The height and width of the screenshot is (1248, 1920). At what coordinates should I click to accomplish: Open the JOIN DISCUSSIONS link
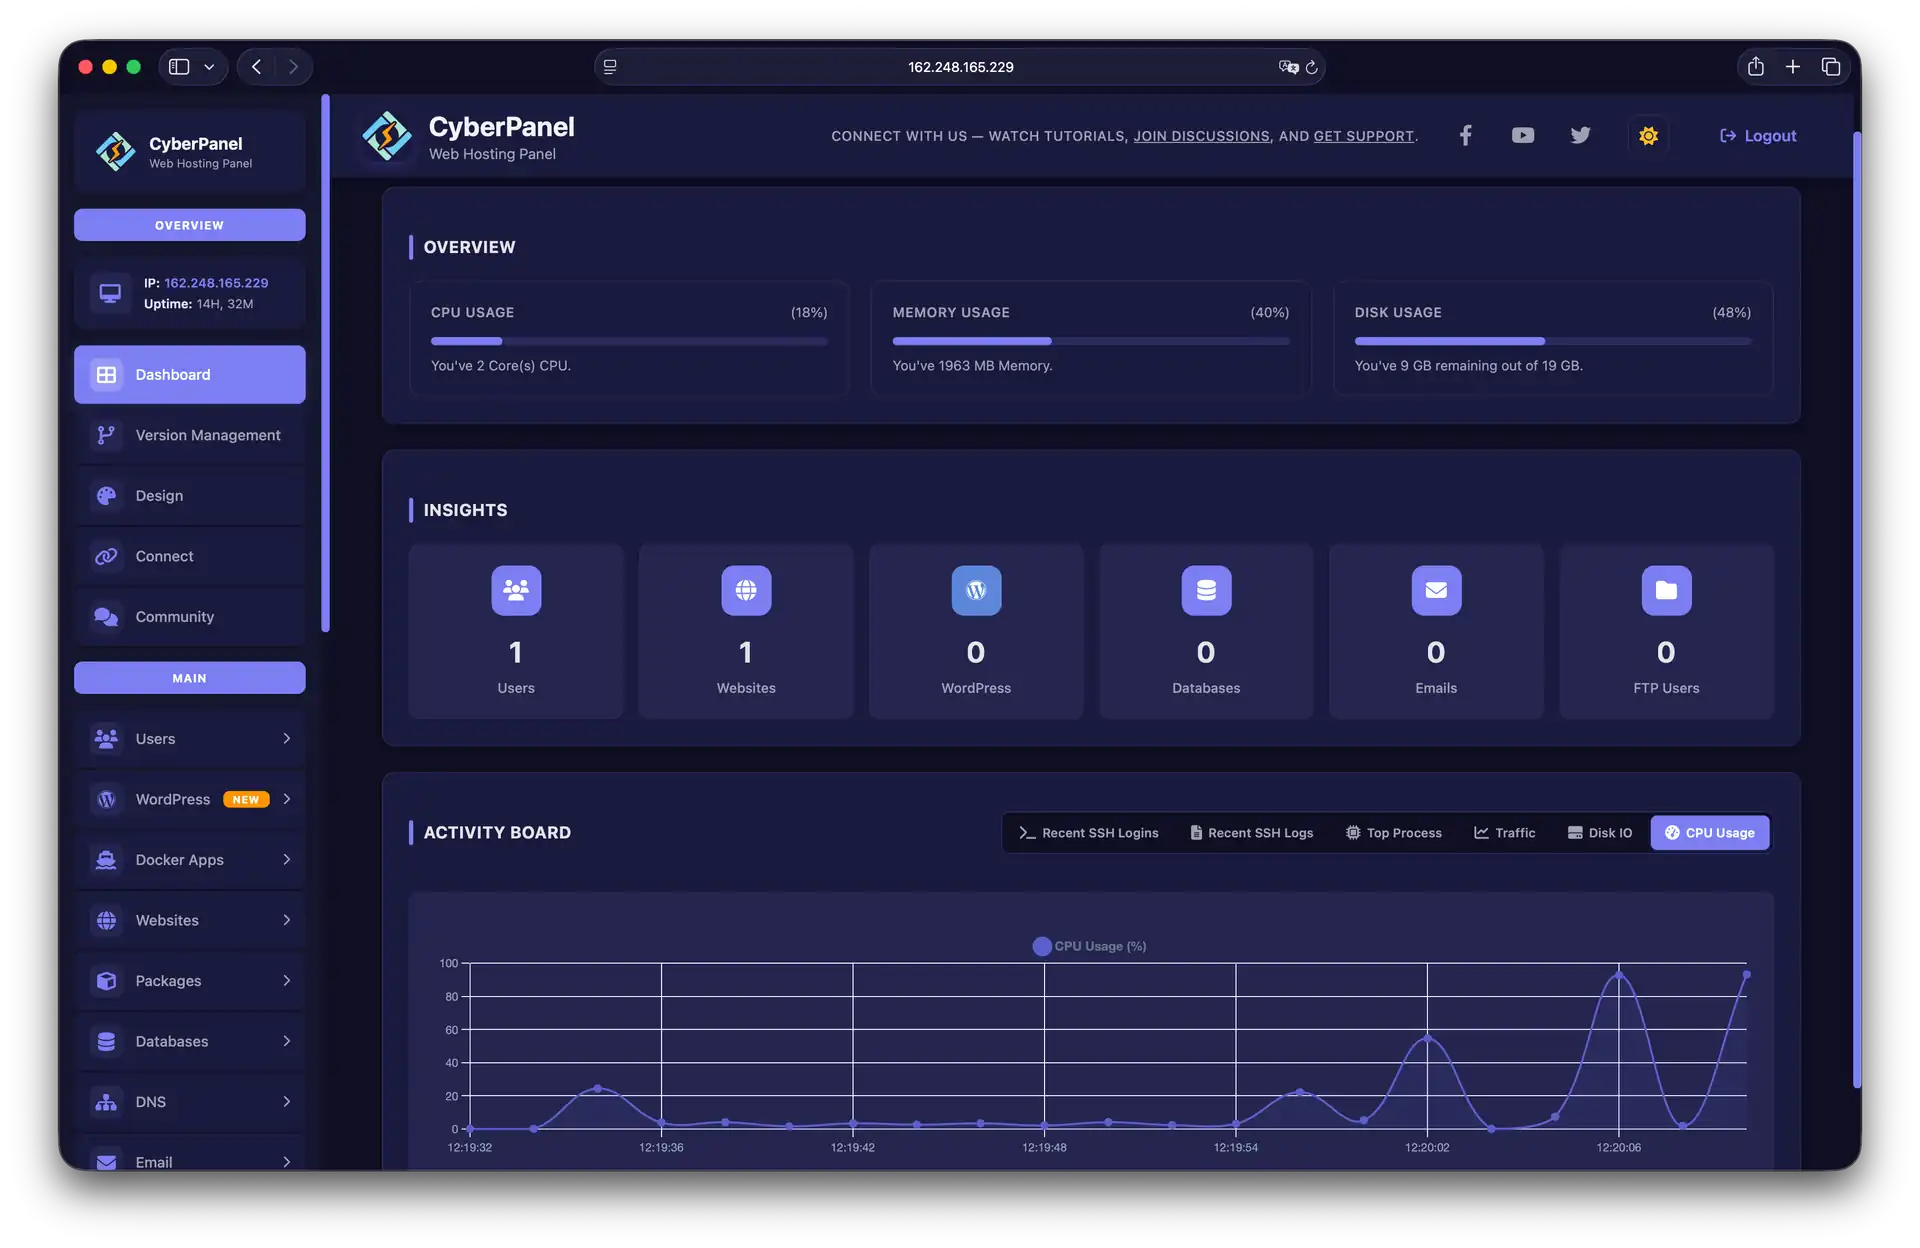[x=1202, y=136]
